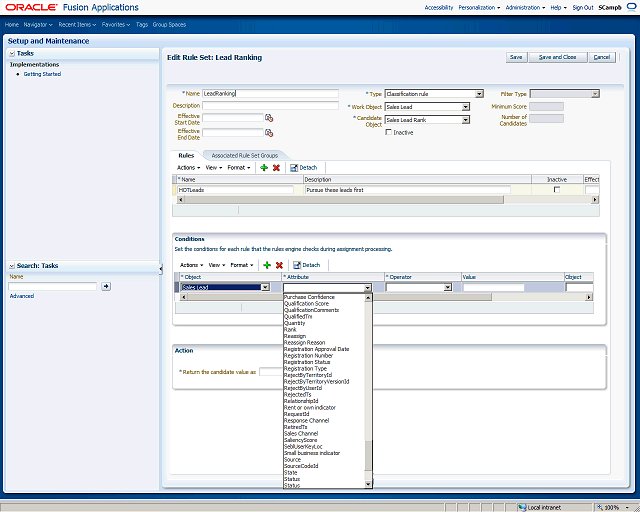Open the Navigator menu

click(38, 24)
